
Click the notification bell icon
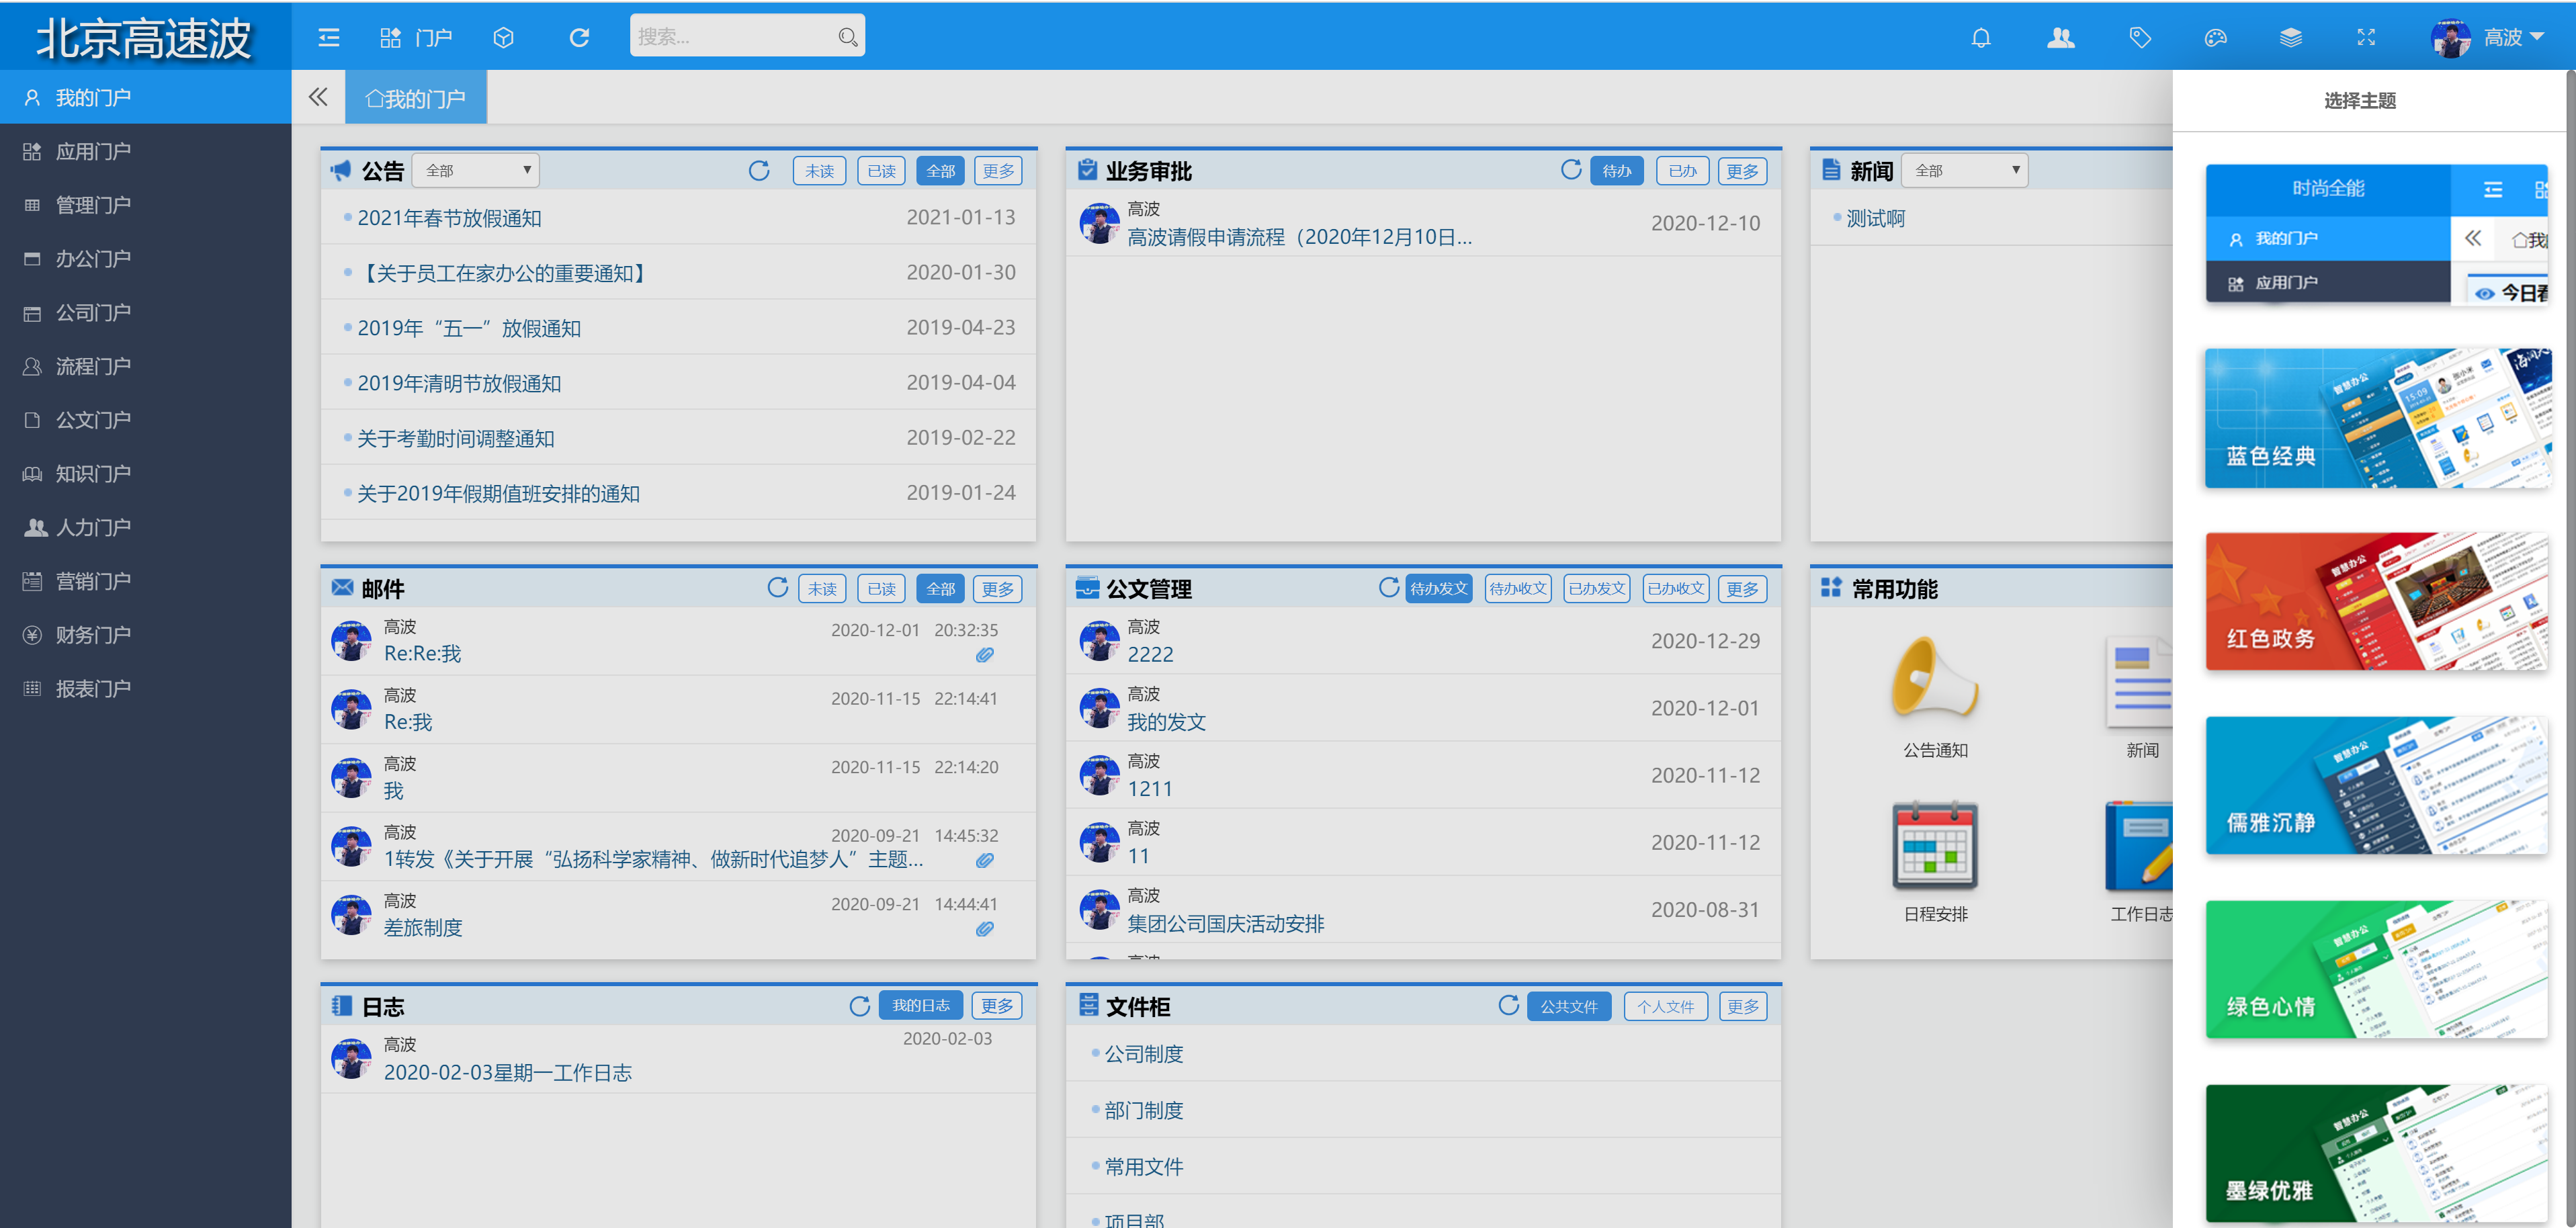click(1980, 38)
